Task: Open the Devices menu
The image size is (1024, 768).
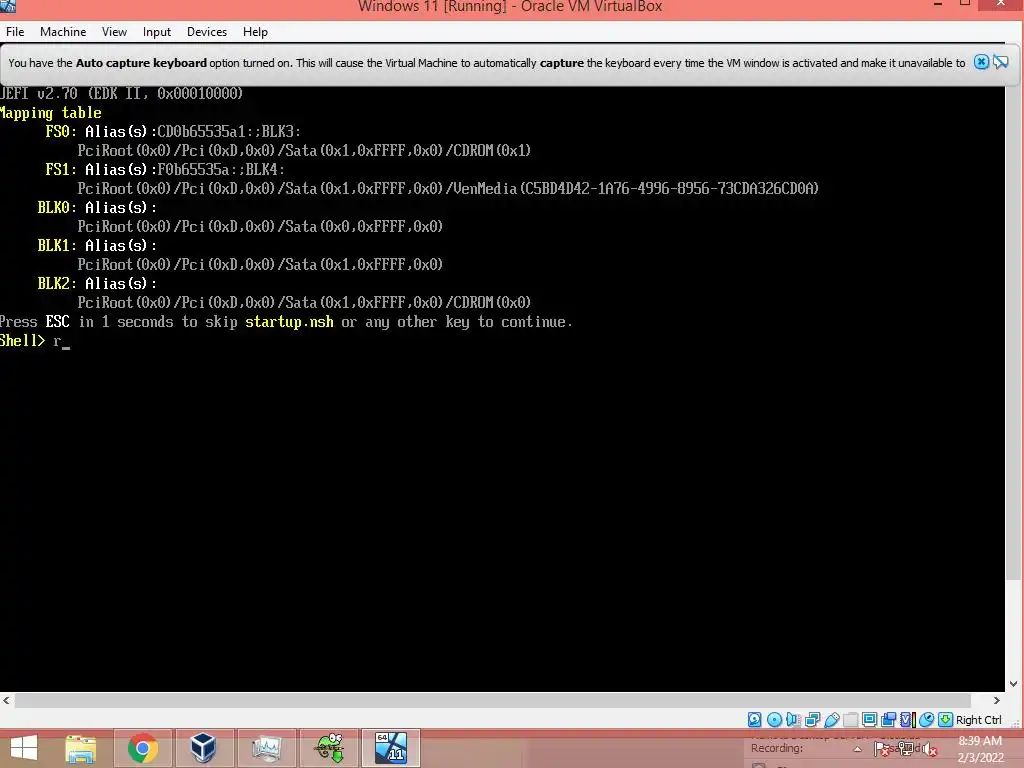Action: click(x=207, y=31)
